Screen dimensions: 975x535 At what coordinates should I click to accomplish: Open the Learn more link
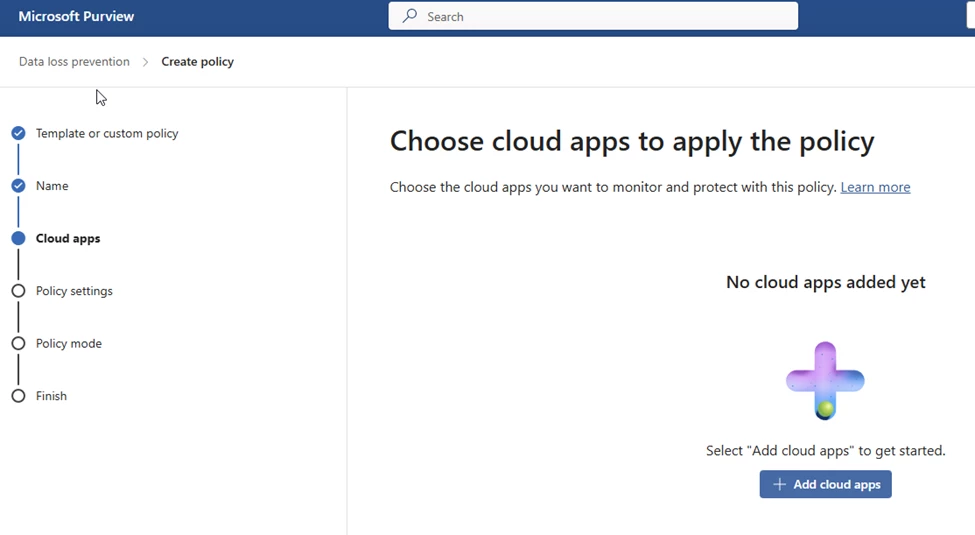coord(875,187)
